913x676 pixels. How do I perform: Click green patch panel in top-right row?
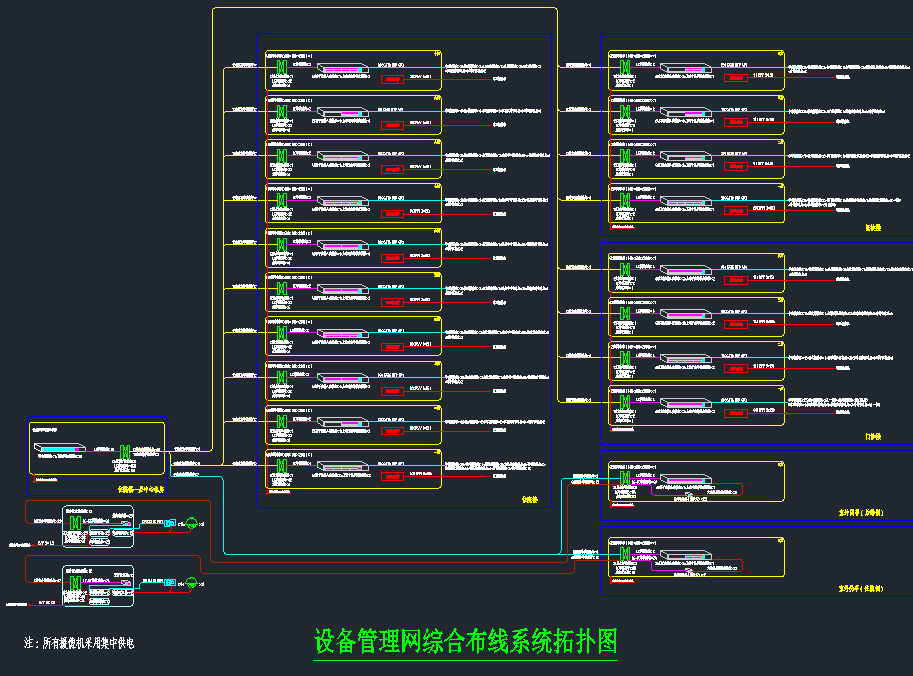pos(624,67)
